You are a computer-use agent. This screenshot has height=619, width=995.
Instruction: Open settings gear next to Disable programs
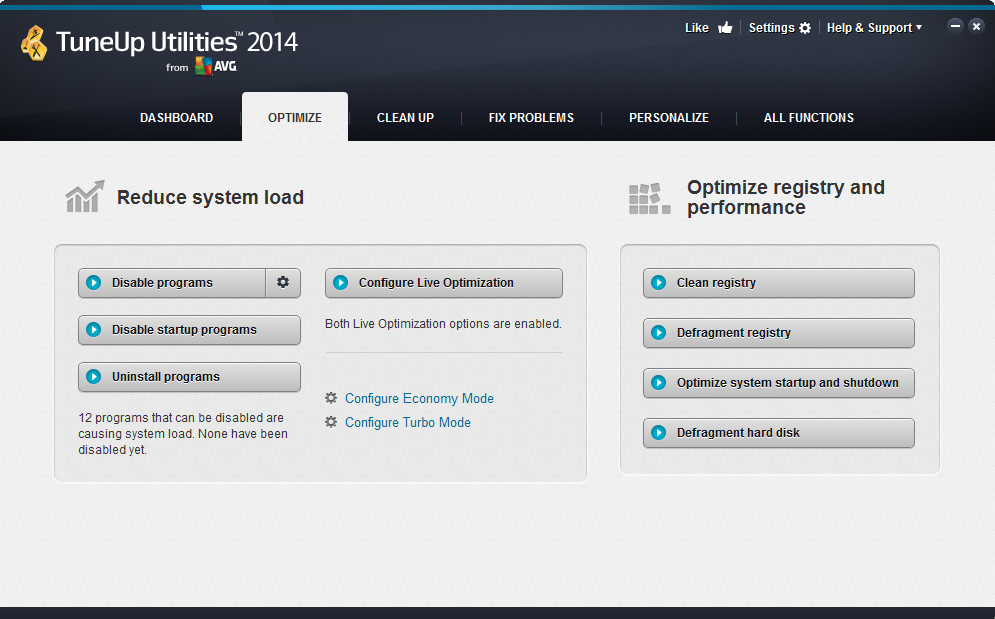pyautogui.click(x=283, y=283)
